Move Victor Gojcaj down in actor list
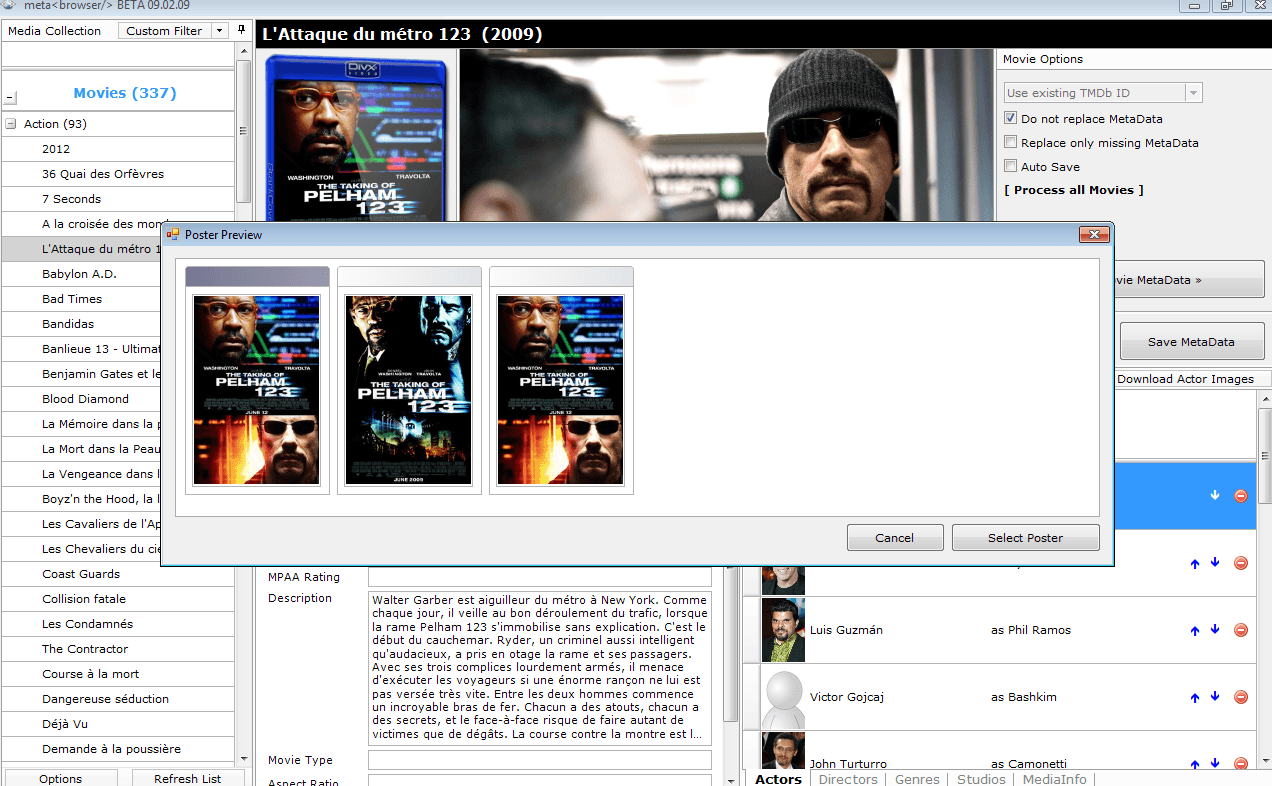The width and height of the screenshot is (1272, 786). click(1215, 697)
